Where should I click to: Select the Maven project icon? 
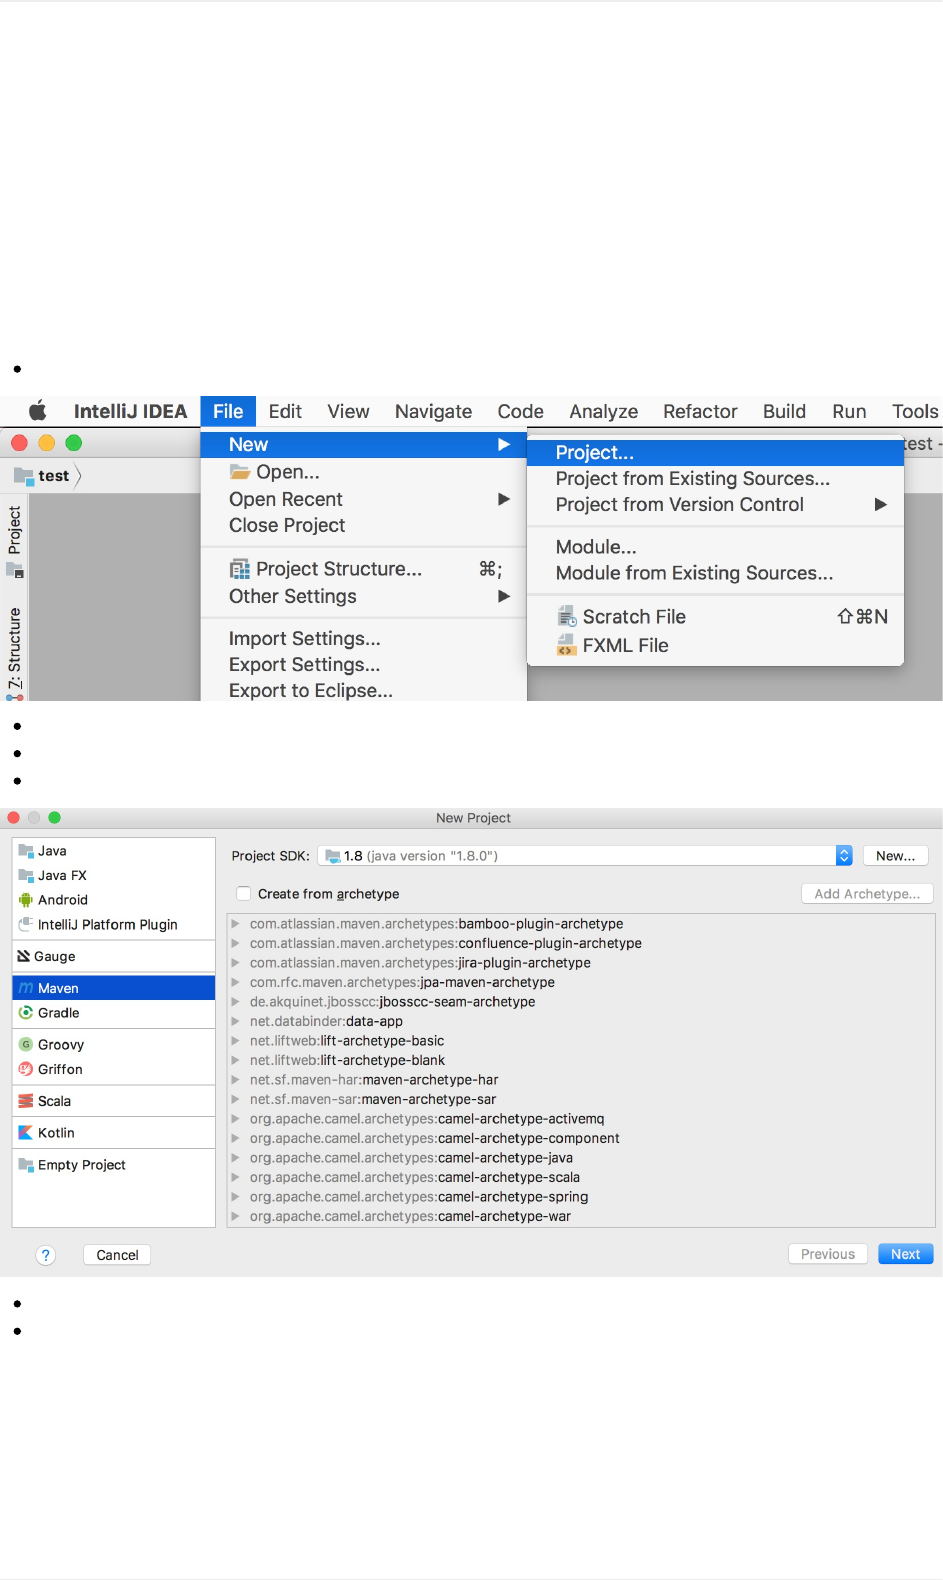pyautogui.click(x=26, y=988)
